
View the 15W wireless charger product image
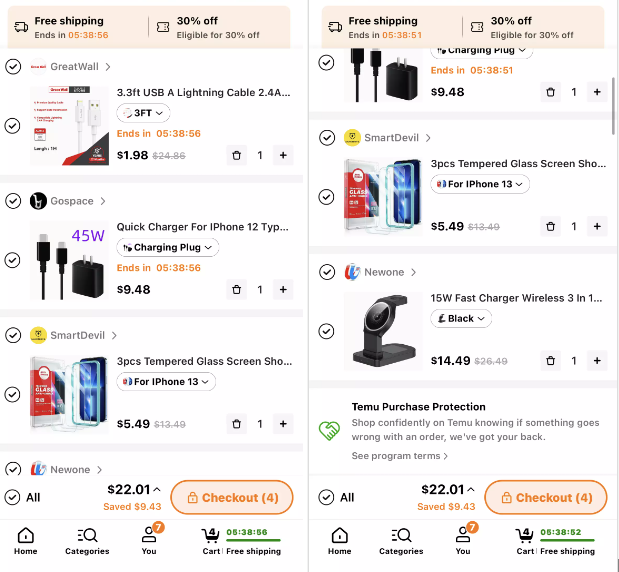click(383, 331)
